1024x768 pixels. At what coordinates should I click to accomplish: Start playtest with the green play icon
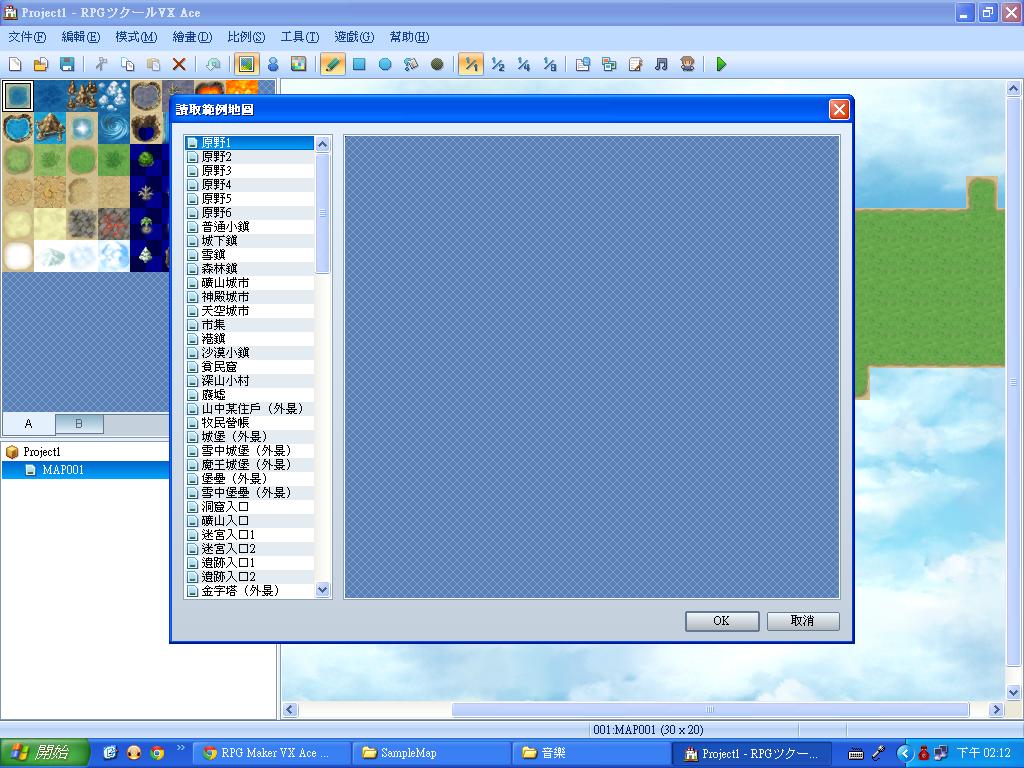click(721, 64)
